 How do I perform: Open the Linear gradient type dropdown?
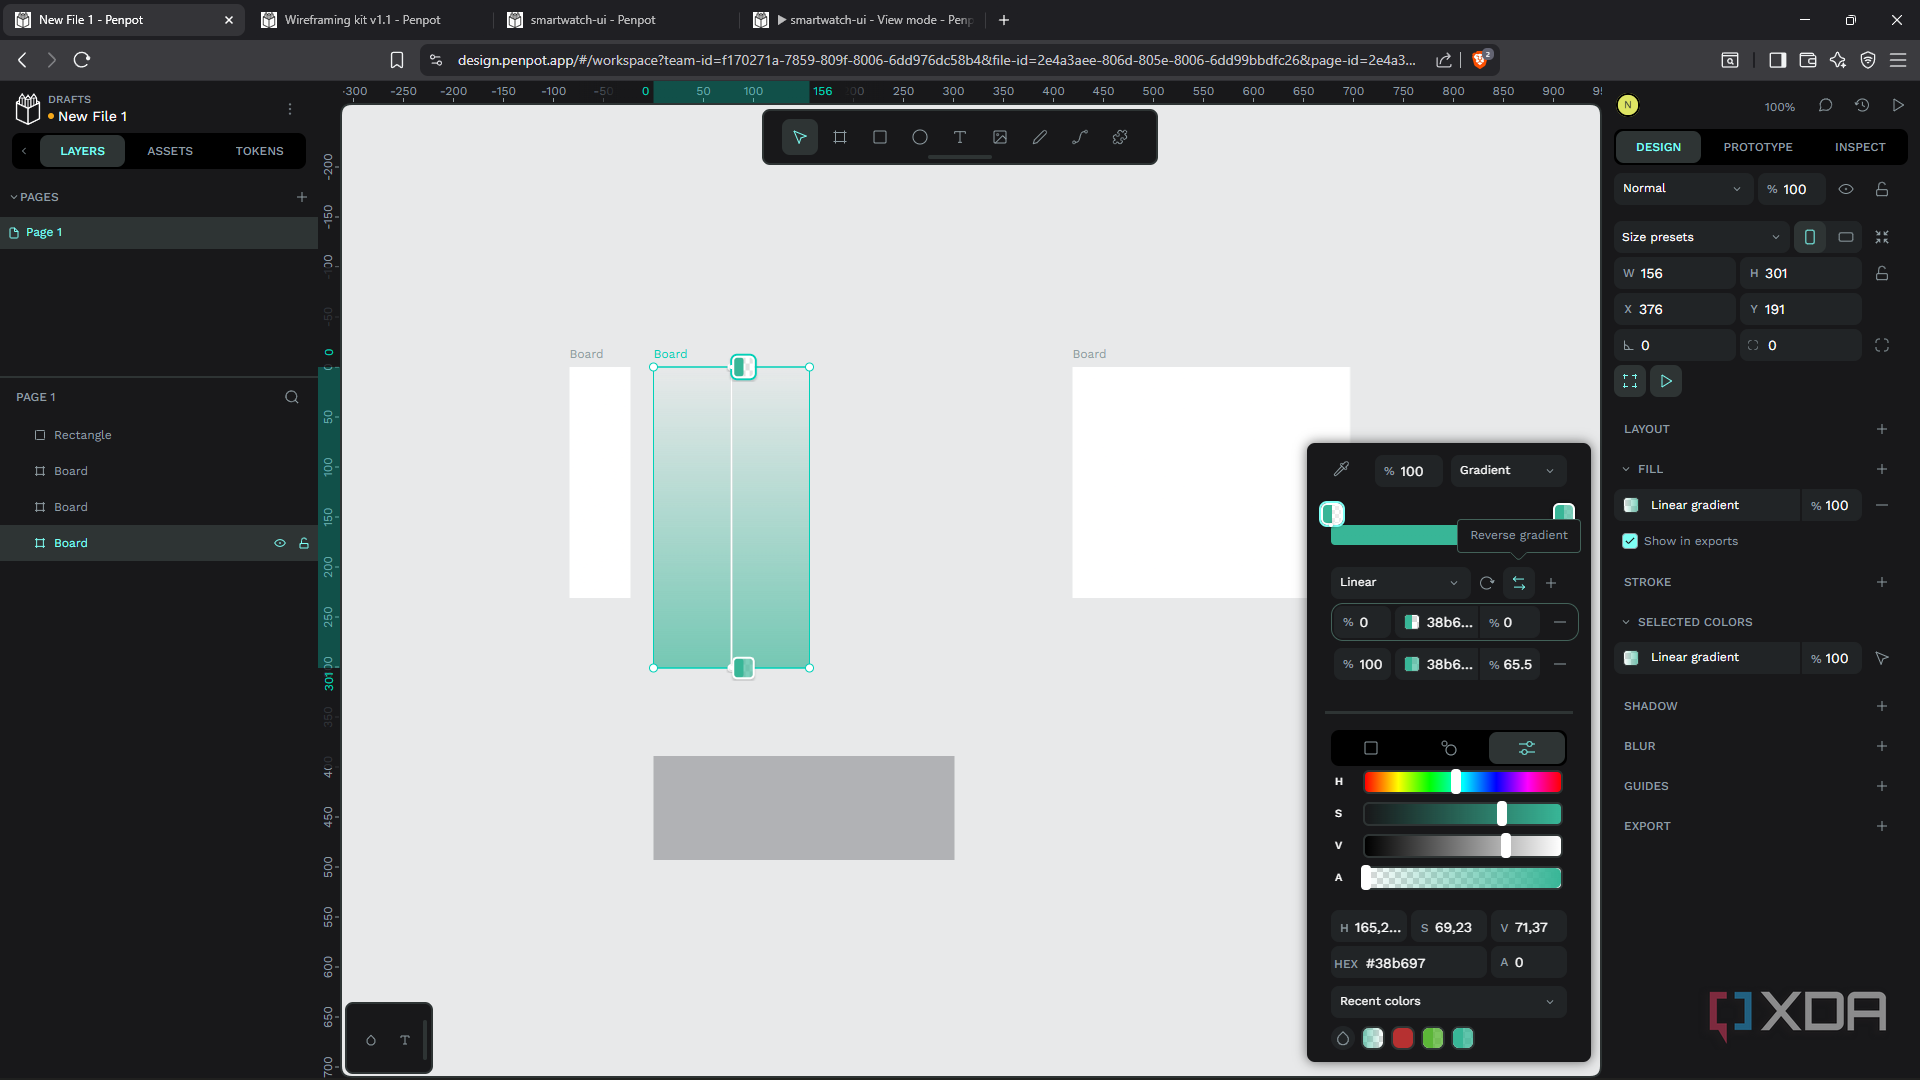coord(1399,582)
